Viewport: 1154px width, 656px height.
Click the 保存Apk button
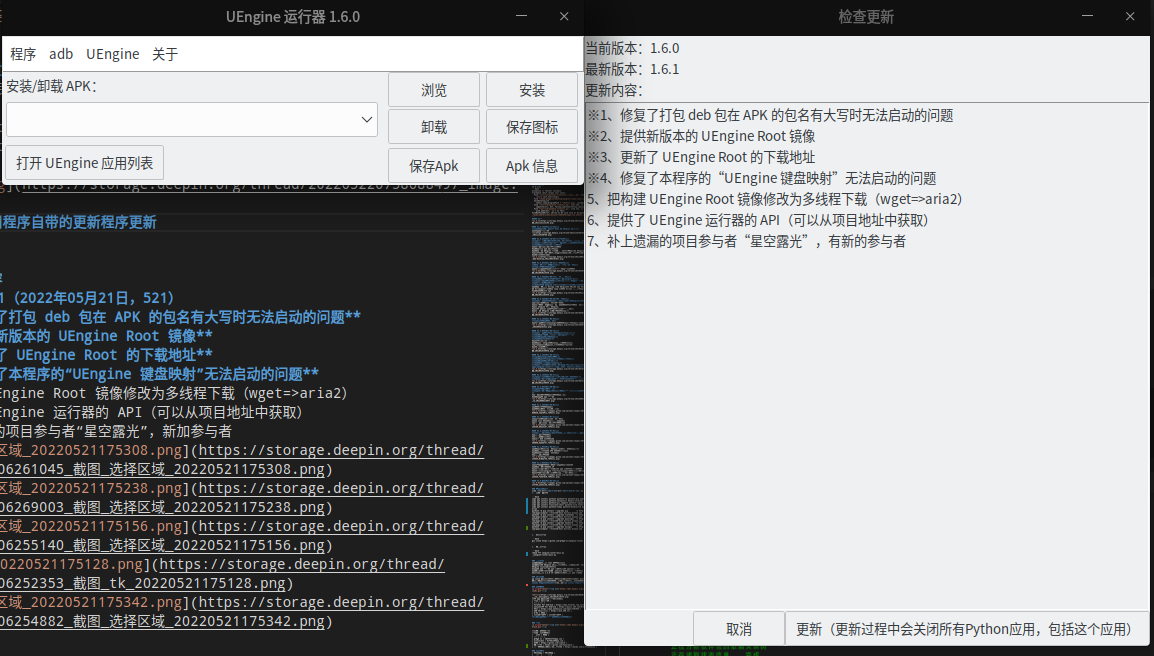pyautogui.click(x=433, y=166)
